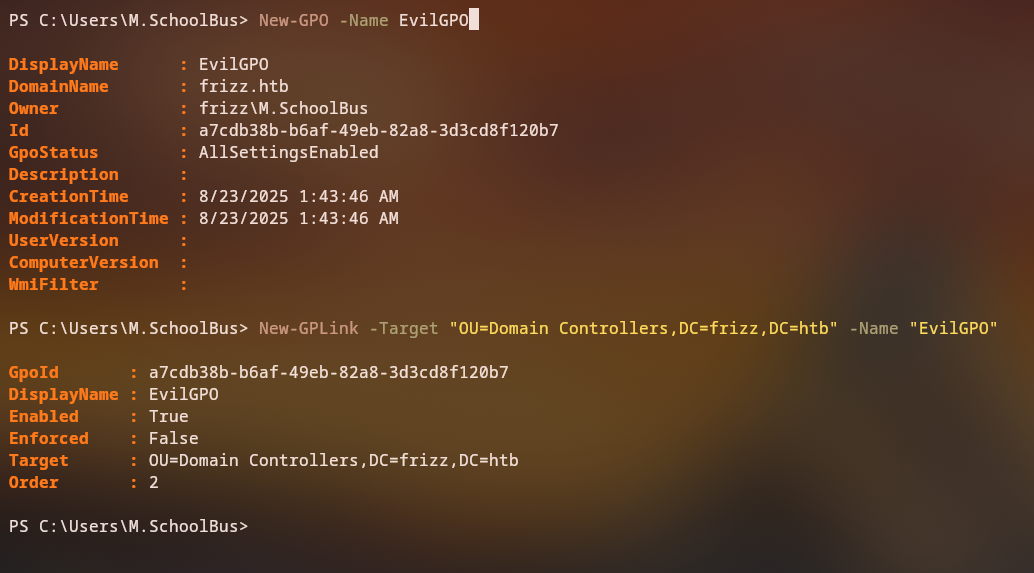The image size is (1034, 573).
Task: Click the WmiFilter field label
Action: coord(53,285)
